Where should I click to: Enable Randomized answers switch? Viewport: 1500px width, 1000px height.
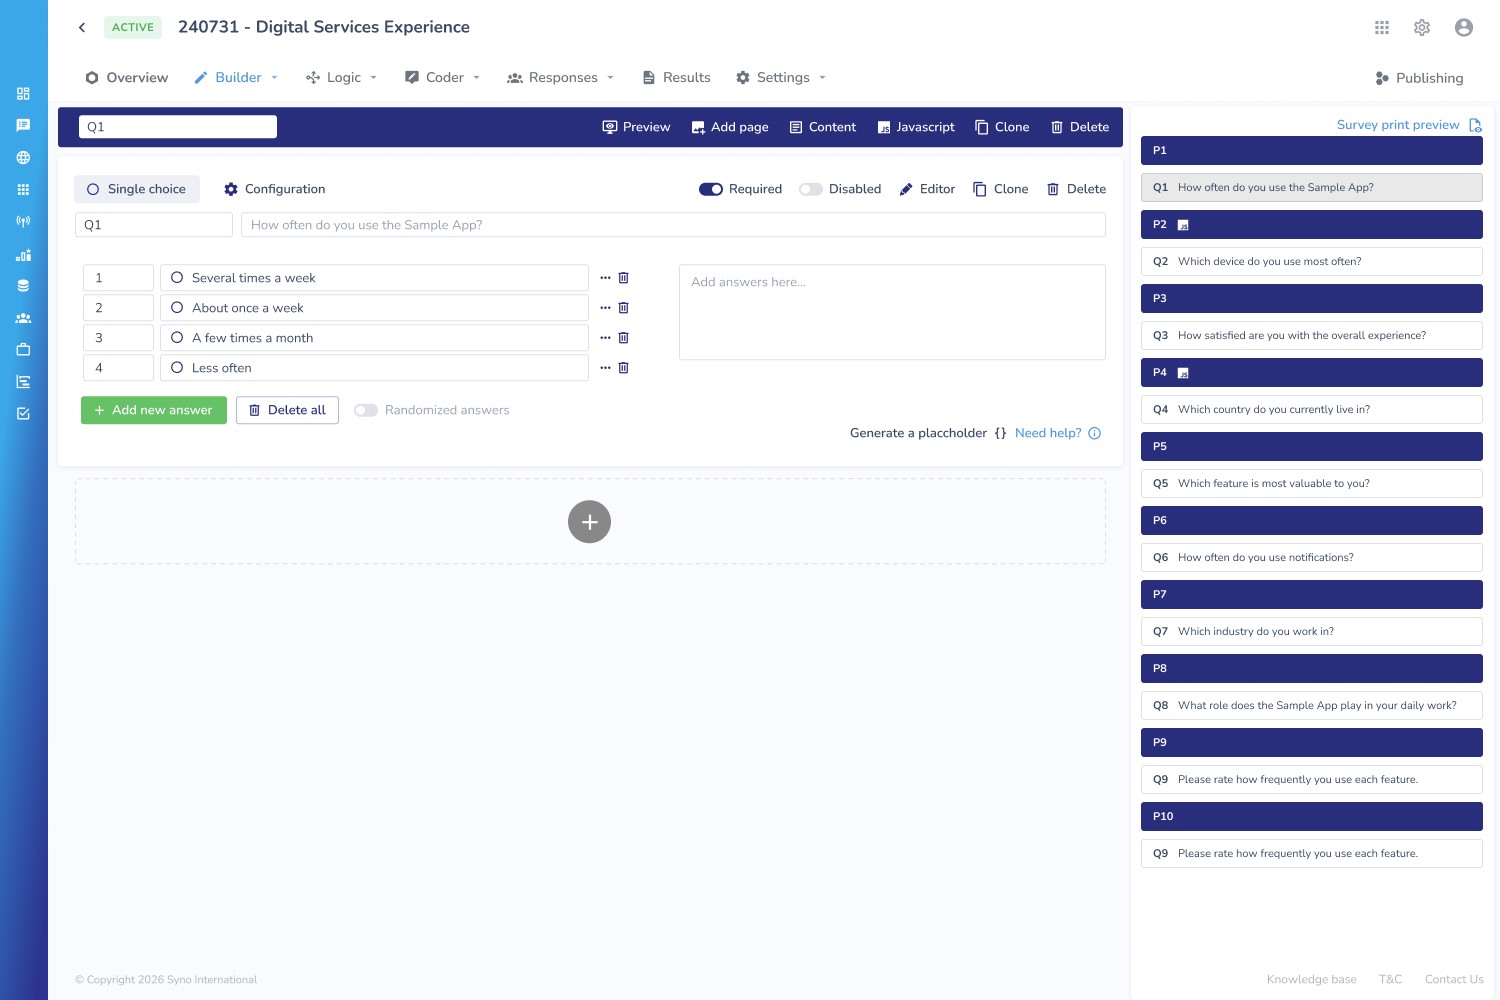[366, 410]
